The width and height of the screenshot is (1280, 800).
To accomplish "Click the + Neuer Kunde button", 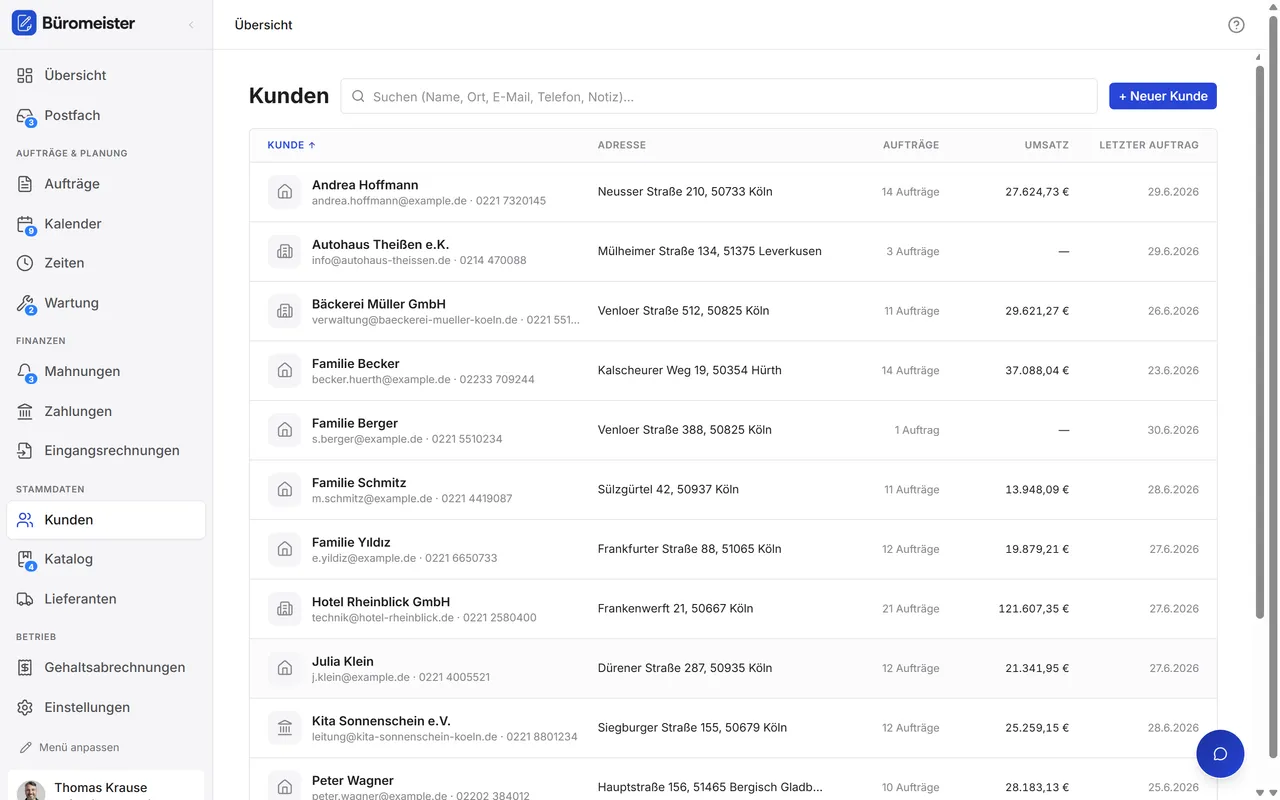I will pos(1163,96).
